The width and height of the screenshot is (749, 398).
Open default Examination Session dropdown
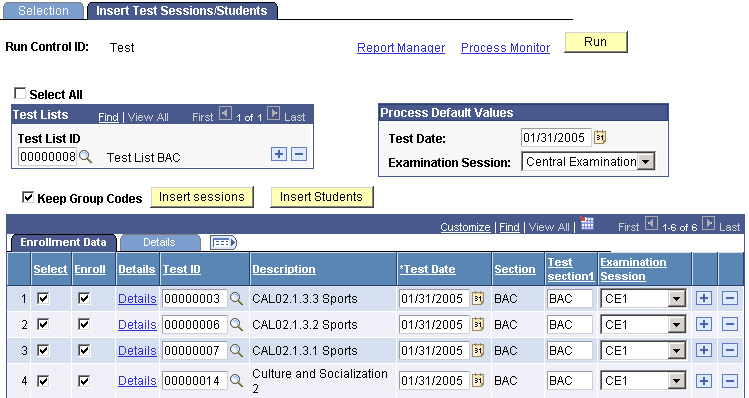click(645, 161)
